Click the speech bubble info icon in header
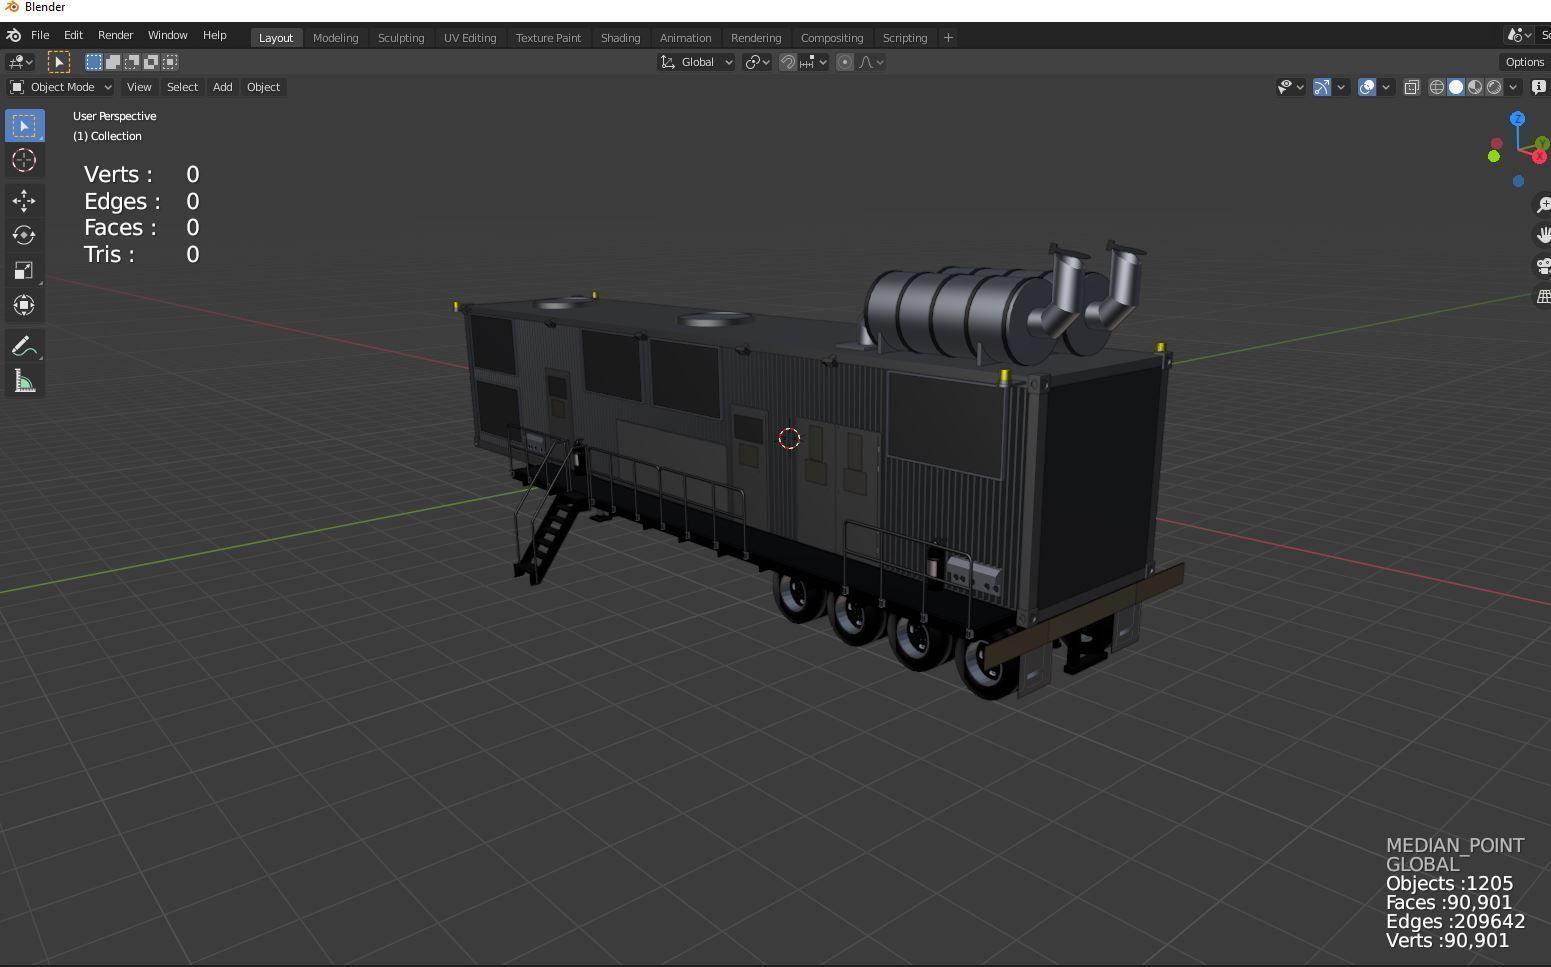 coord(1539,87)
